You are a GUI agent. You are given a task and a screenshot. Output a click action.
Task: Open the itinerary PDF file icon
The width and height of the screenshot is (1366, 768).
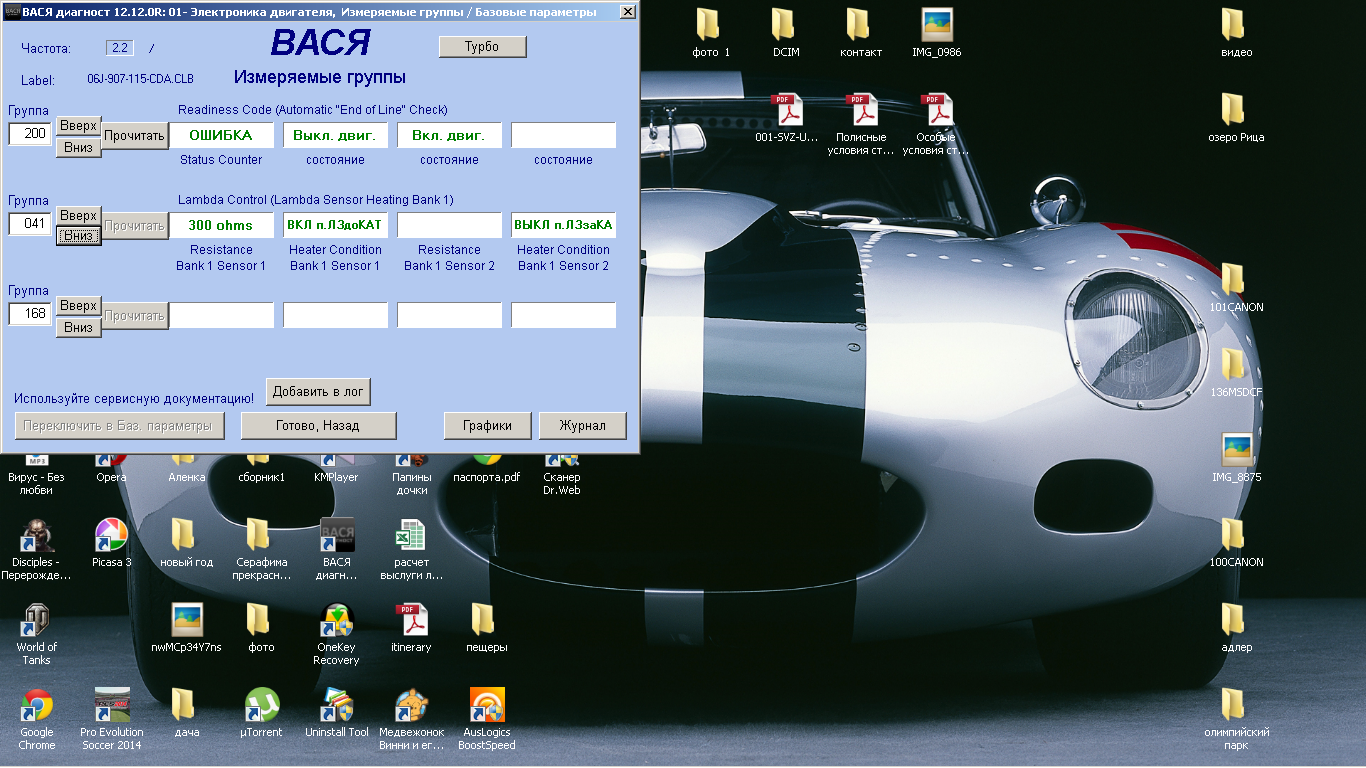point(411,621)
